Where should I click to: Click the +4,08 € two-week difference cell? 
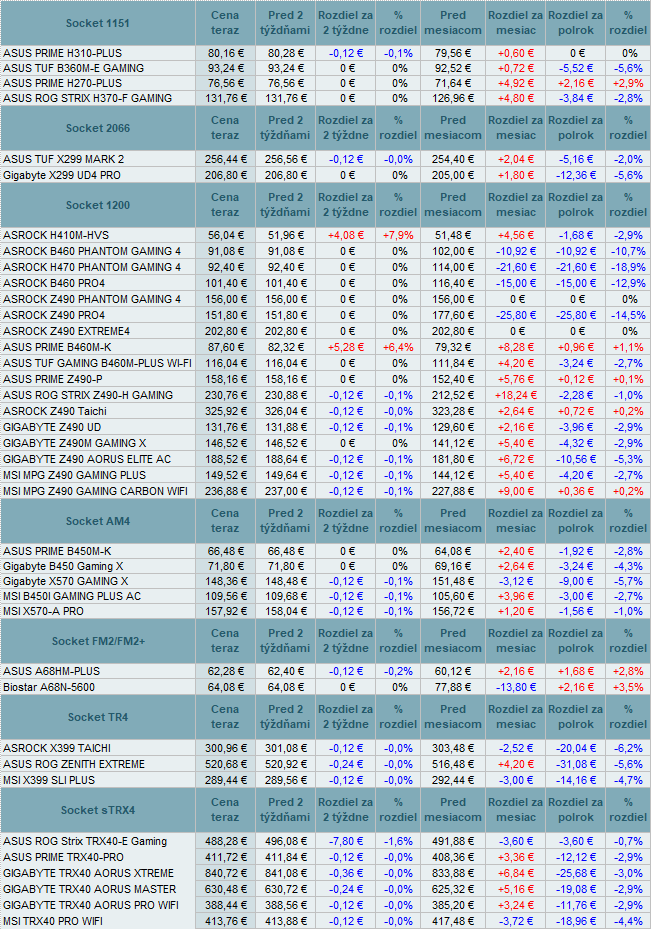pyautogui.click(x=345, y=235)
